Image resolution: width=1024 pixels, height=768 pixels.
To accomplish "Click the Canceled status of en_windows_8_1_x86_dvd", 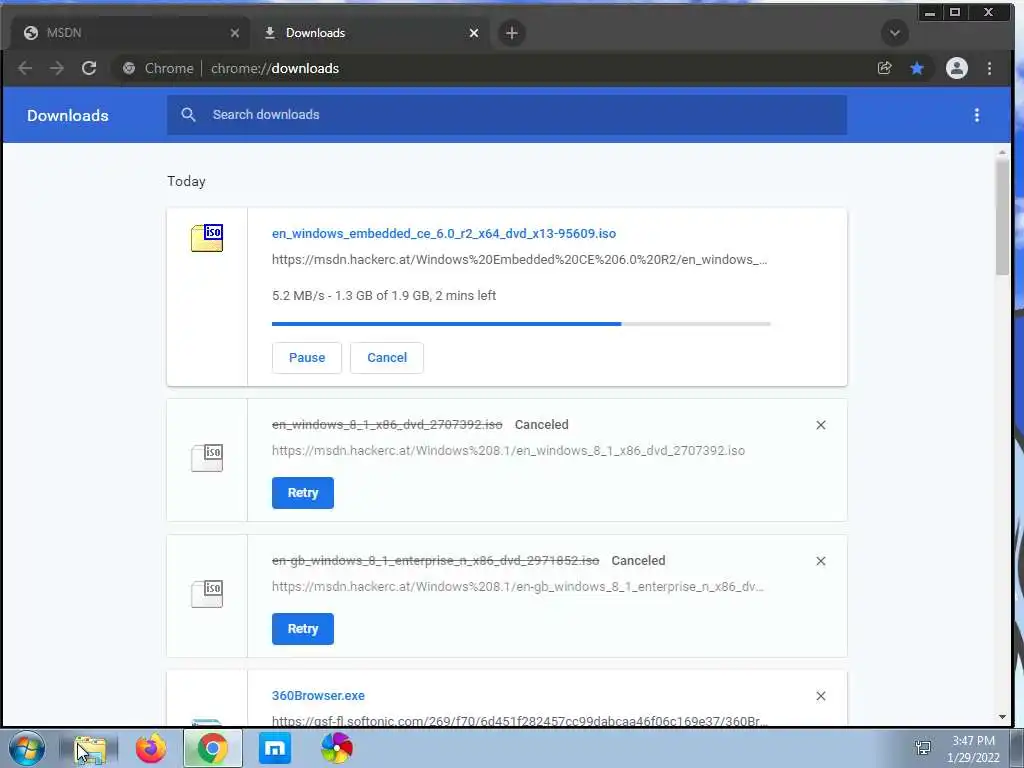I will click(x=541, y=424).
